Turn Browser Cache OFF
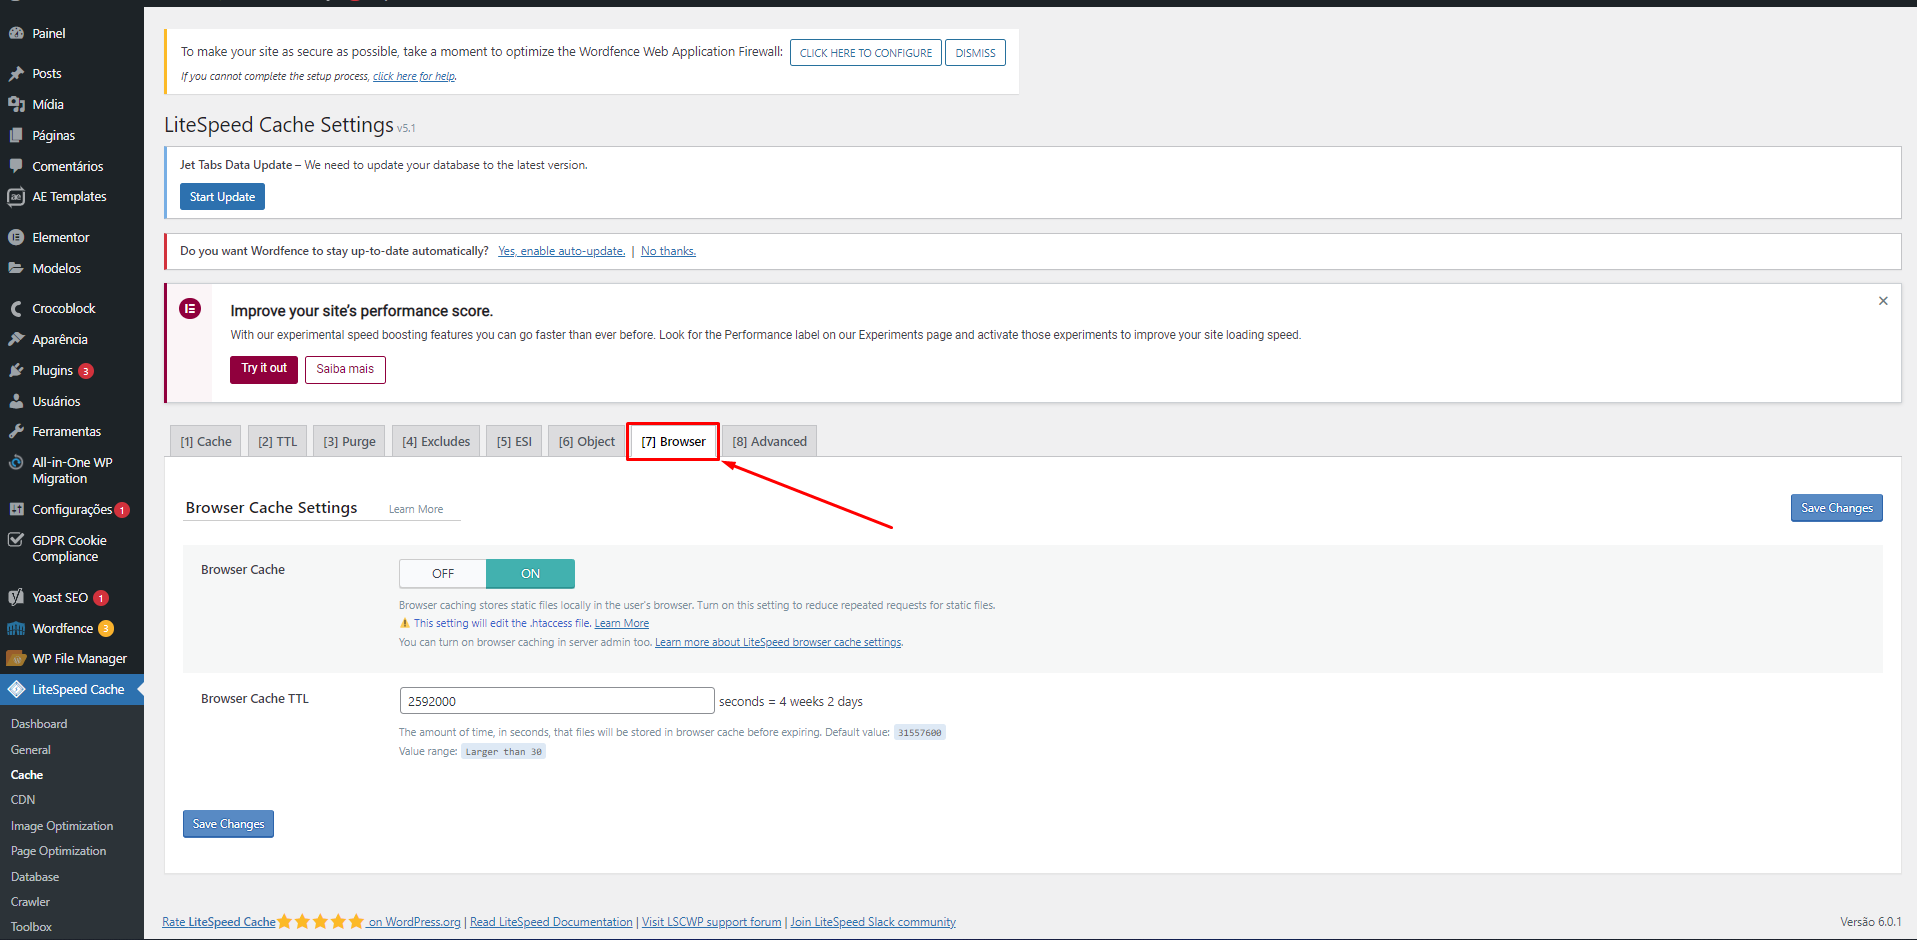Image resolution: width=1917 pixels, height=940 pixels. (x=443, y=573)
